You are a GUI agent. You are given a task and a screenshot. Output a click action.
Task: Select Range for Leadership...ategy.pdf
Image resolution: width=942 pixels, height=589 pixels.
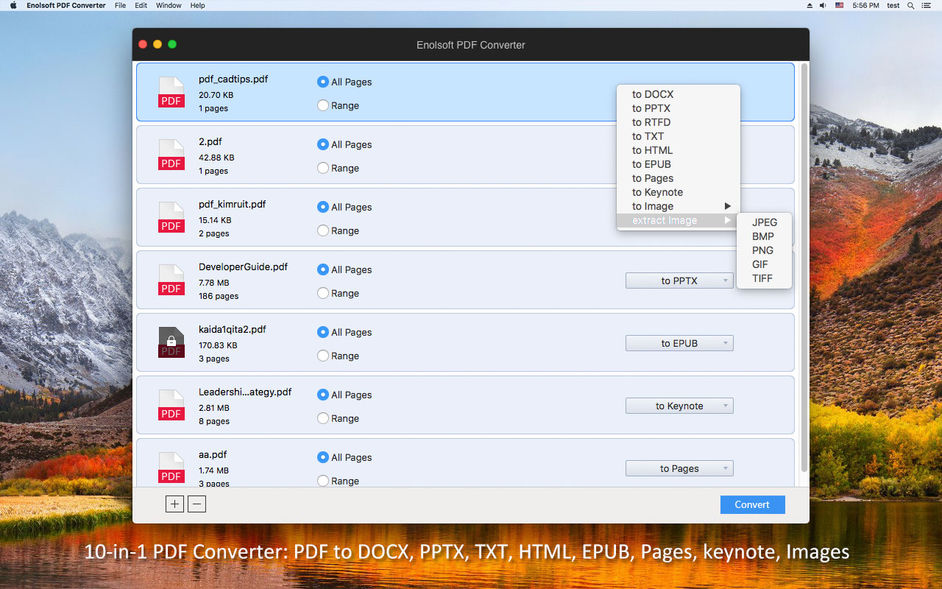click(323, 418)
